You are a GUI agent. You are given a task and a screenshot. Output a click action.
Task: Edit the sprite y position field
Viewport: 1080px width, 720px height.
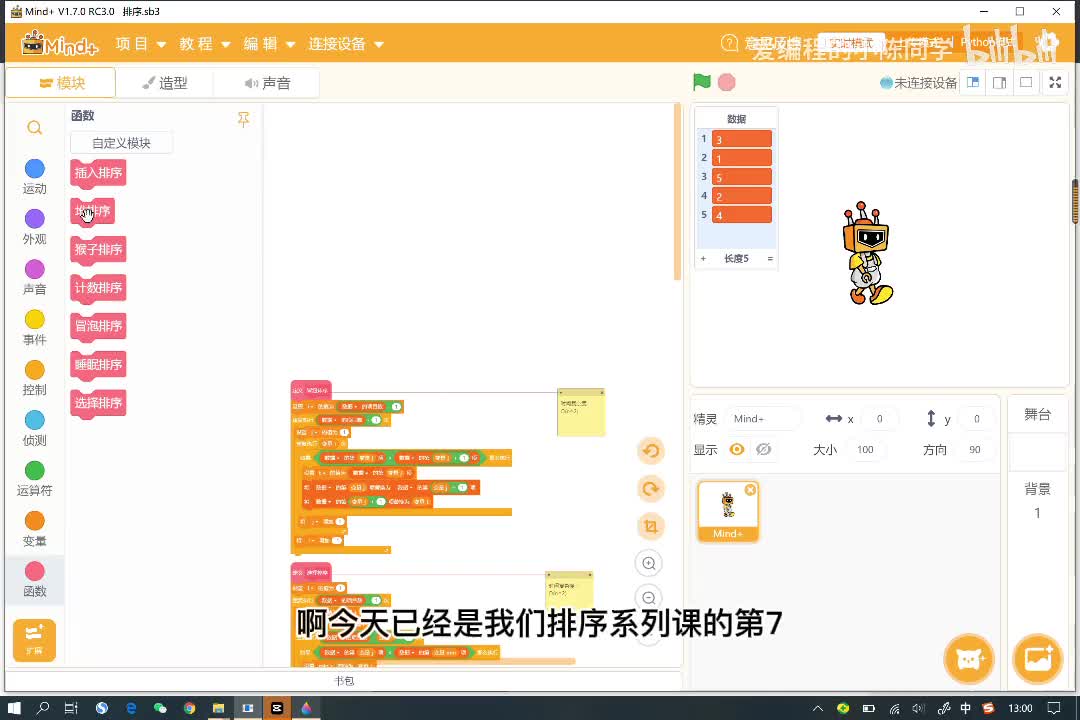(x=976, y=418)
